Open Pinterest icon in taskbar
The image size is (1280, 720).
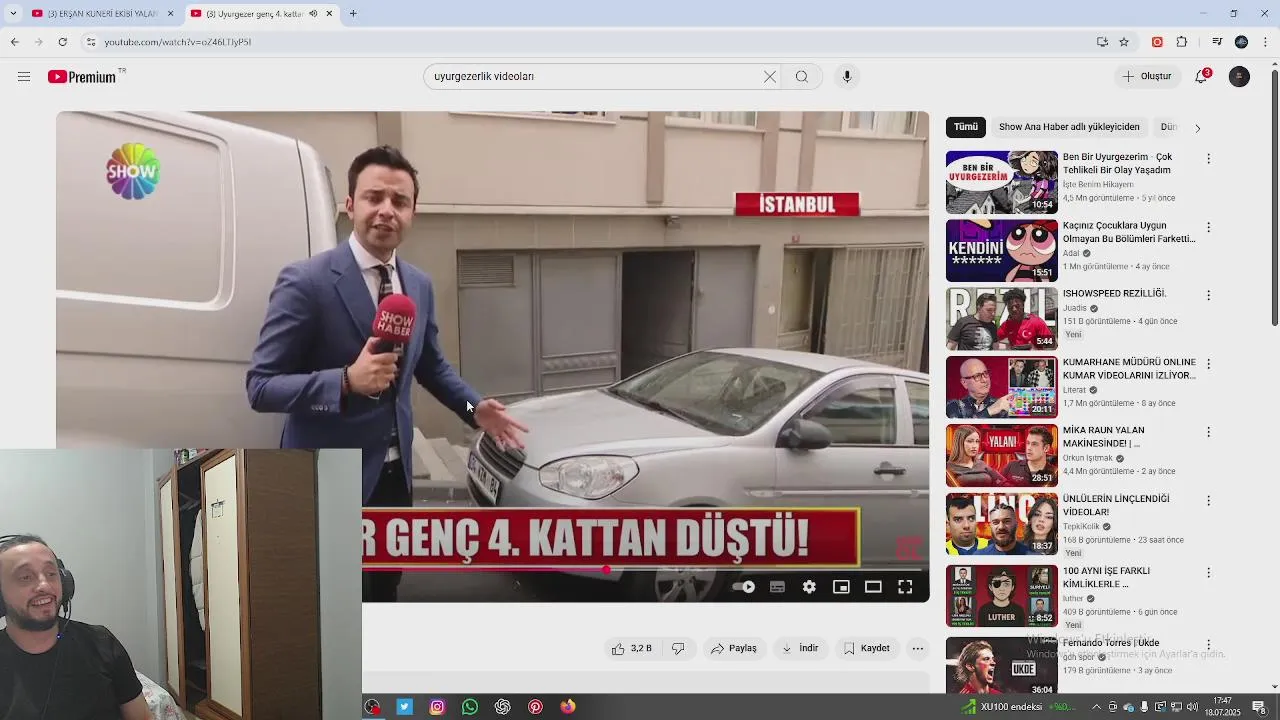click(x=536, y=707)
